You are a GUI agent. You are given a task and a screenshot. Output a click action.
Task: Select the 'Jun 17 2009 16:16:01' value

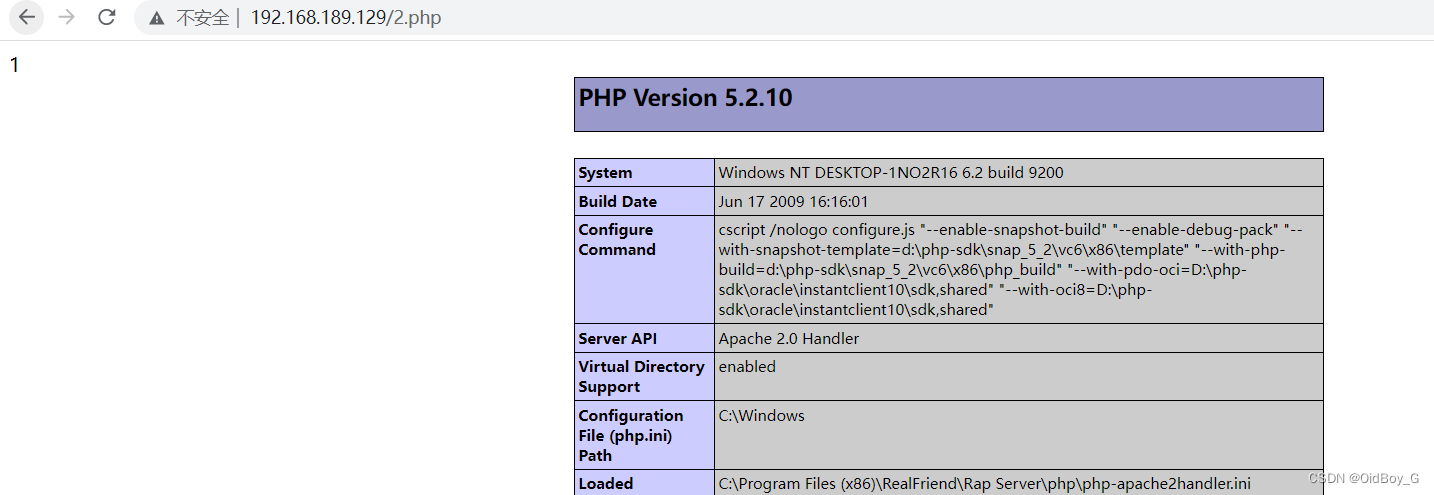793,201
